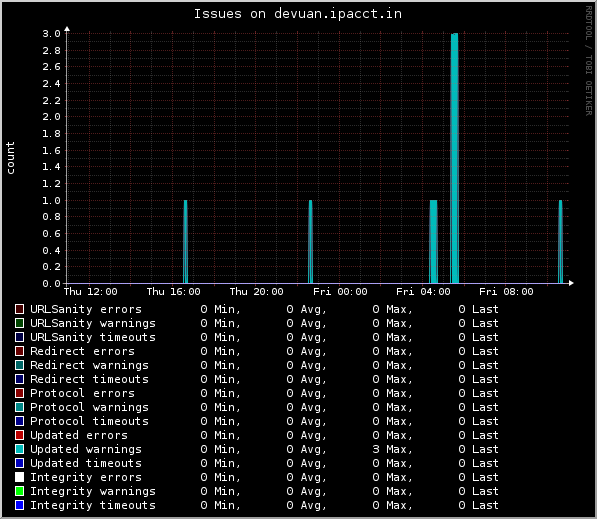Click the Protocol warnings teal swatch
Image resolution: width=597 pixels, height=519 pixels.
(x=19, y=407)
